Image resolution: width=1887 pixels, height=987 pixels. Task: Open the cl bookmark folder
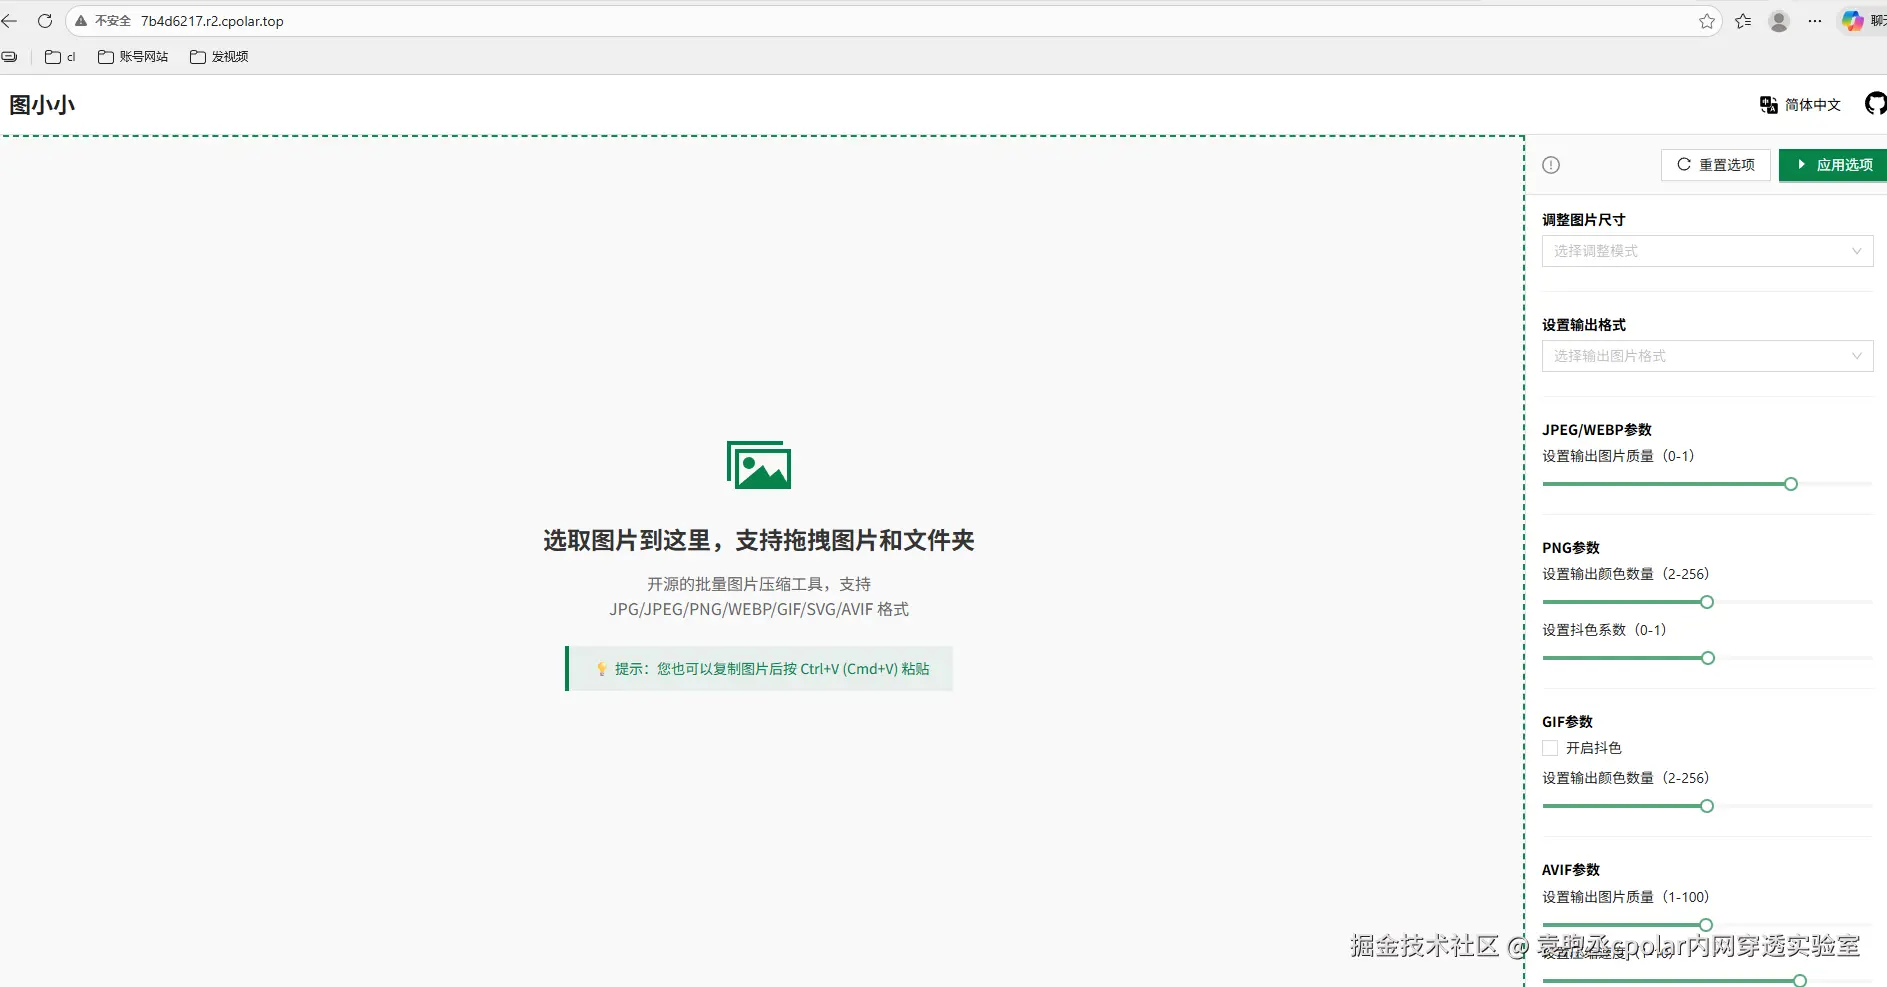(60, 57)
